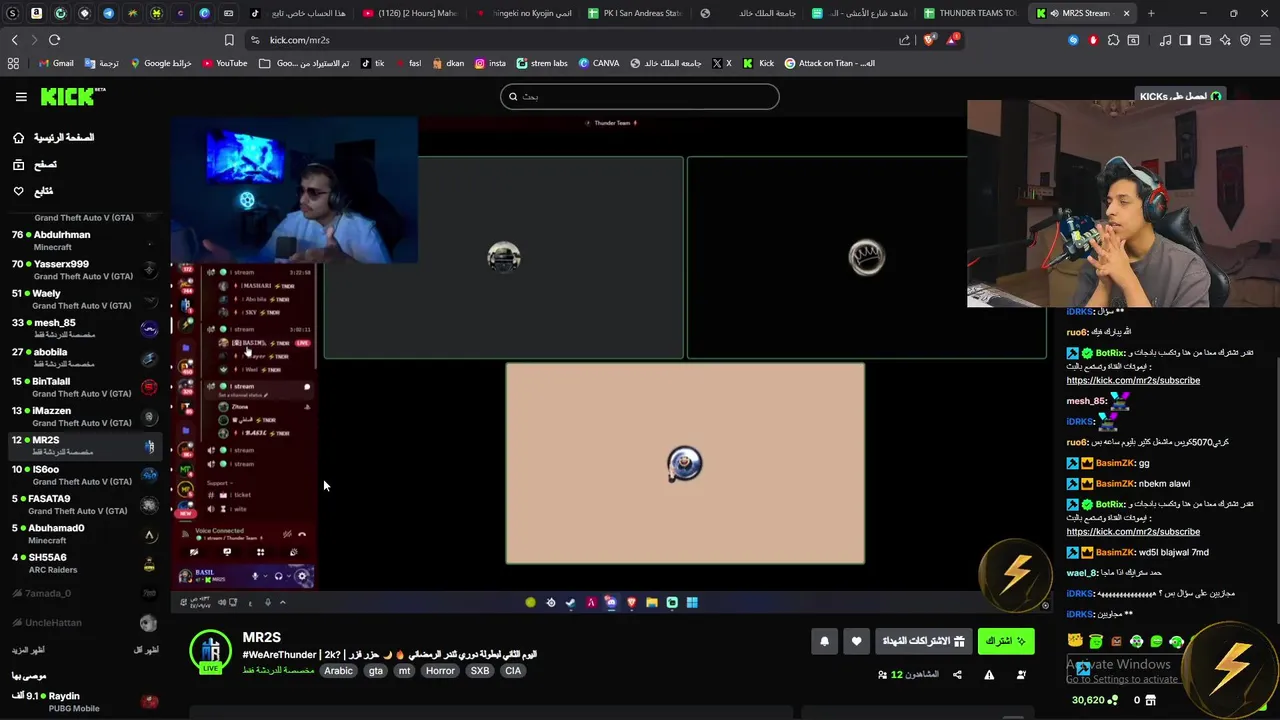Focus the Kick search input field

click(x=640, y=96)
